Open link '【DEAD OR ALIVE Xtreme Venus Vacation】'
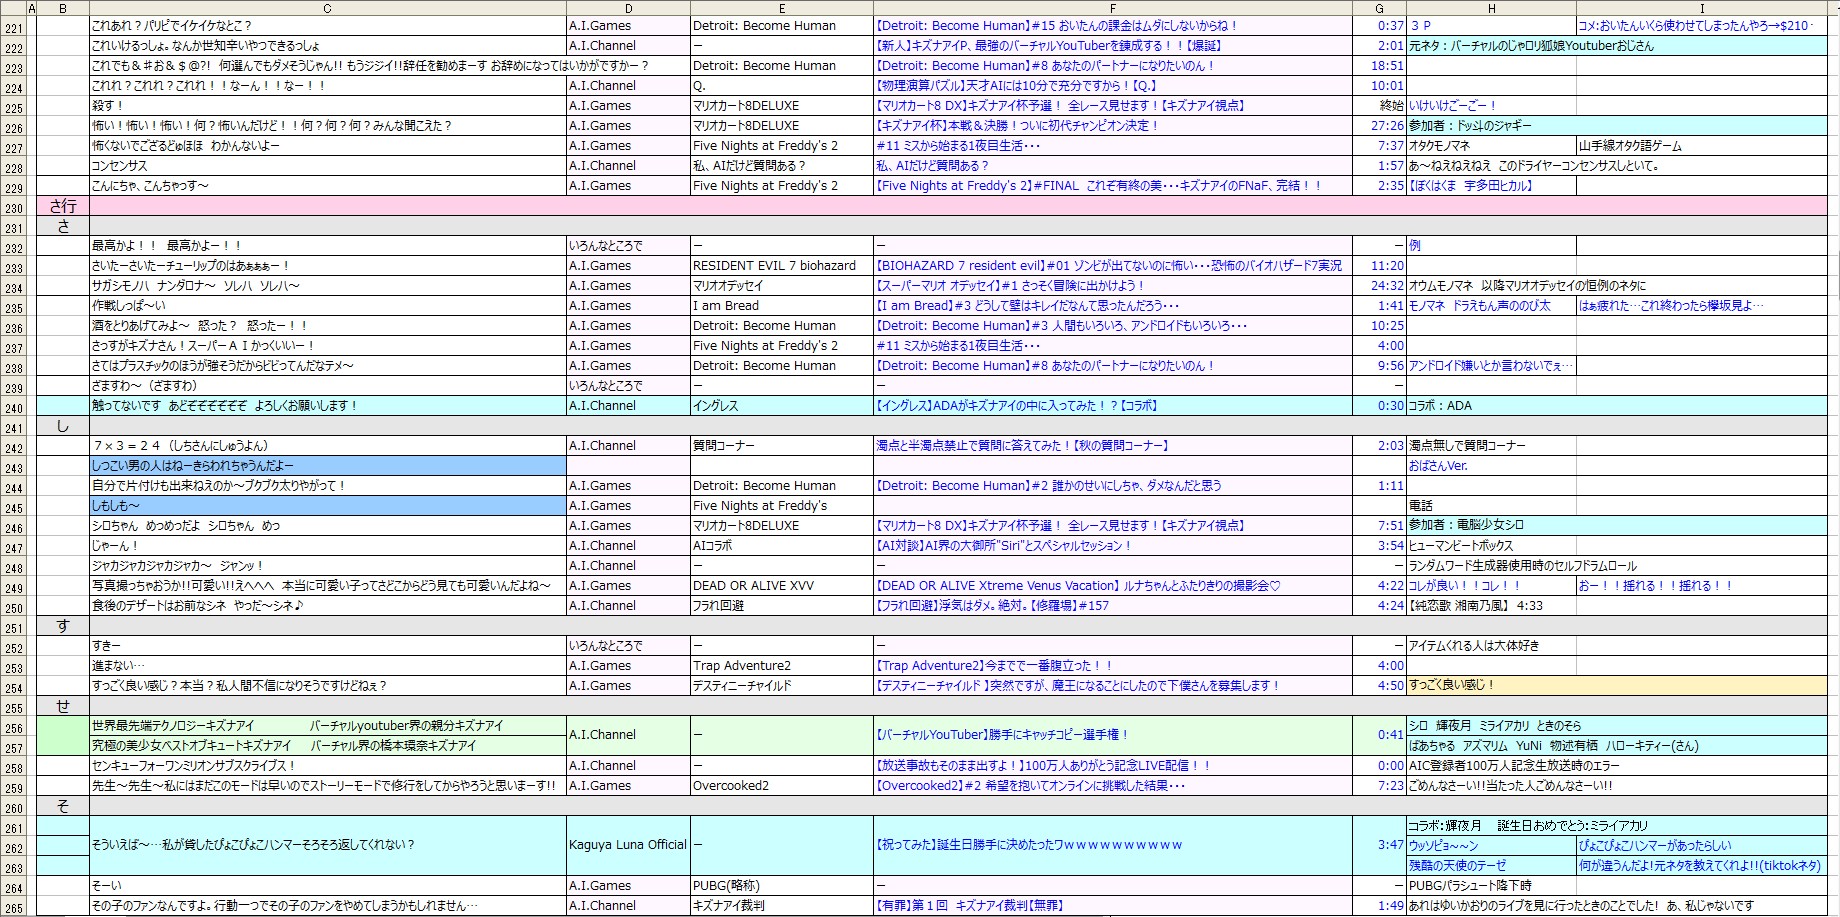This screenshot has height=917, width=1840. pos(997,586)
